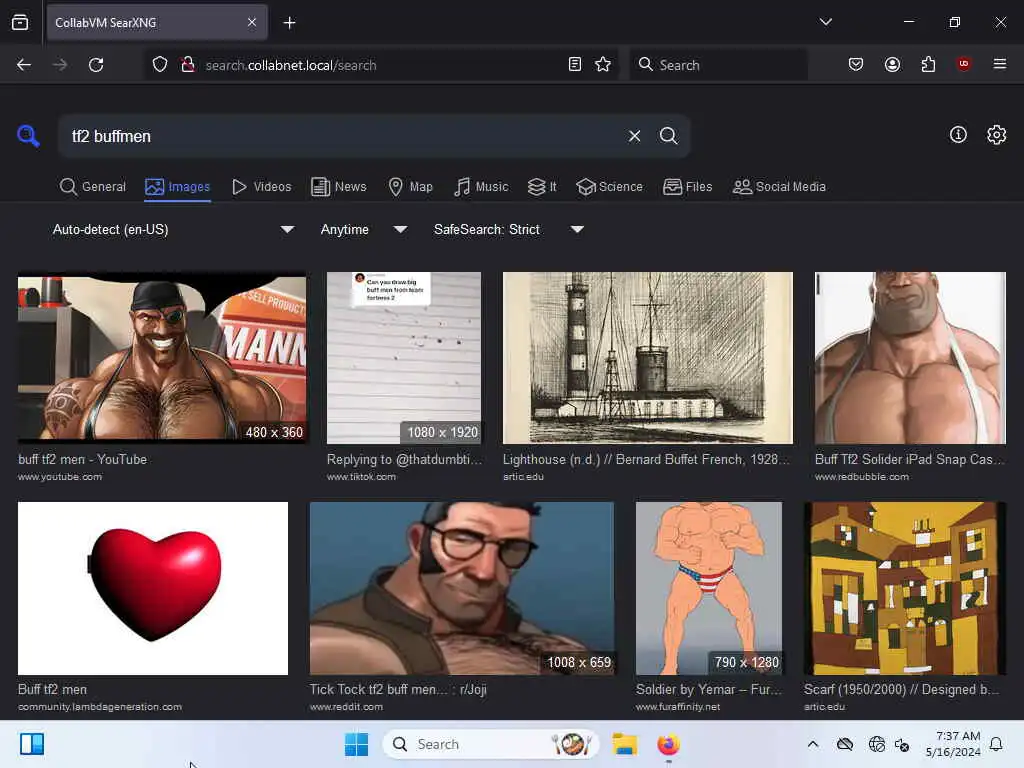Screen dimensions: 1024x768
Task: Show hidden system tray icons
Action: coord(812,744)
